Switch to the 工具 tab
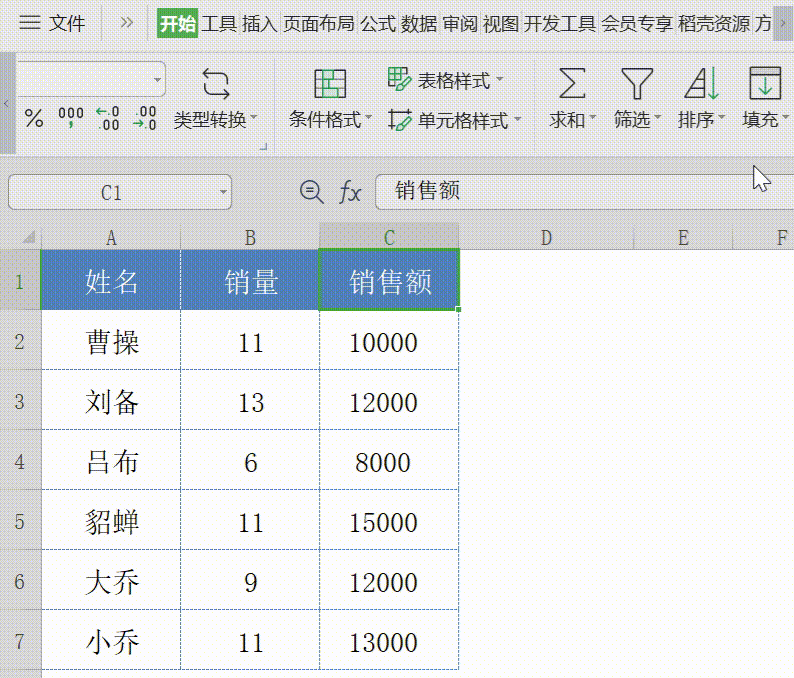This screenshot has width=794, height=678. pos(219,23)
